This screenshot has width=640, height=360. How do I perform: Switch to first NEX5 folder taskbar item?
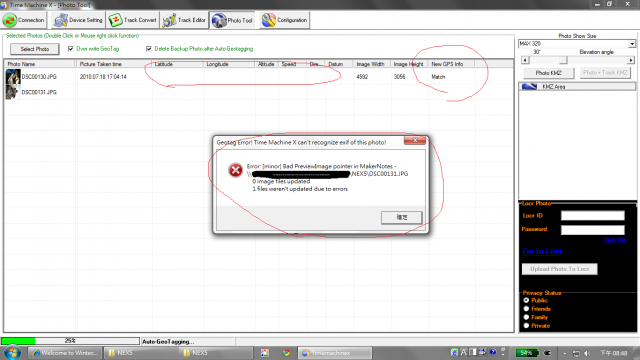pyautogui.click(x=141, y=353)
